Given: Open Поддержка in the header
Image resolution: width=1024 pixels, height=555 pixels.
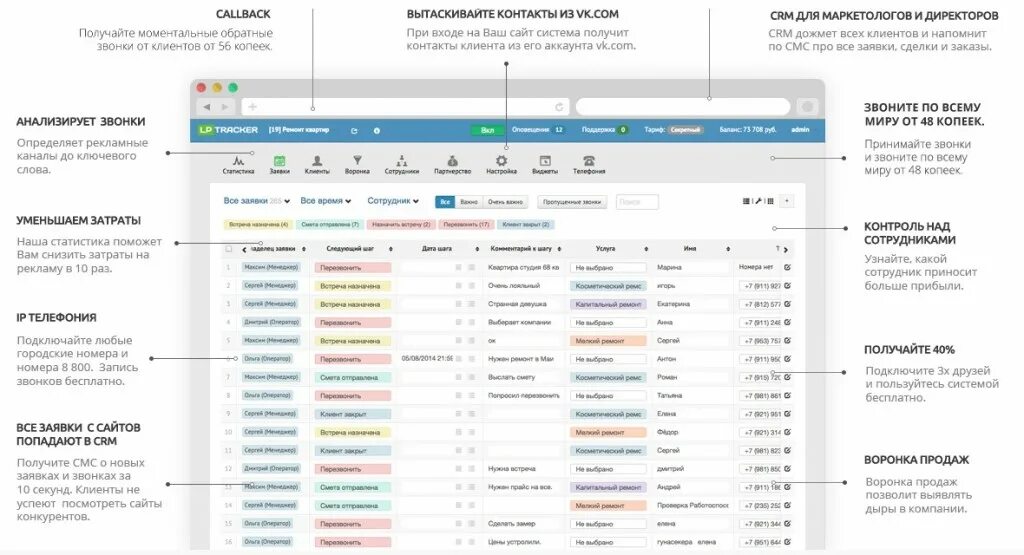Looking at the screenshot, I should coord(605,130).
